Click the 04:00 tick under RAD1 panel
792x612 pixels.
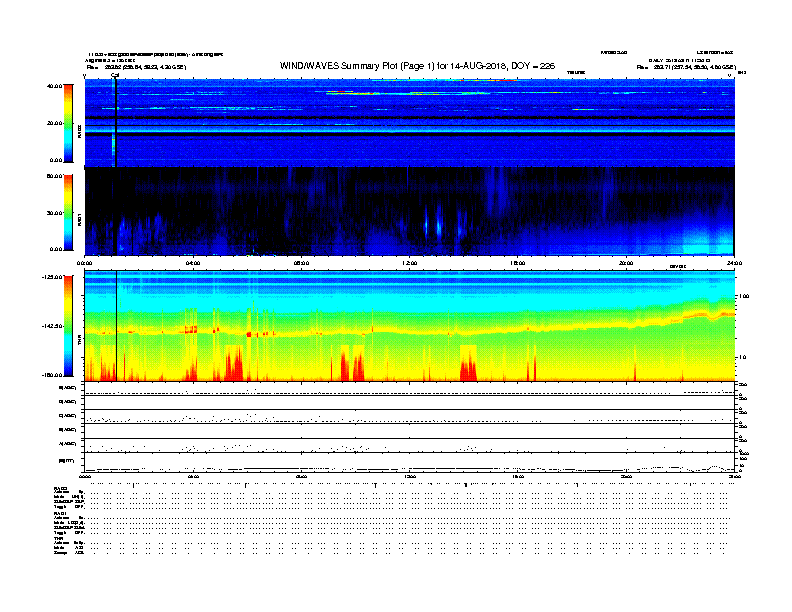(x=193, y=263)
